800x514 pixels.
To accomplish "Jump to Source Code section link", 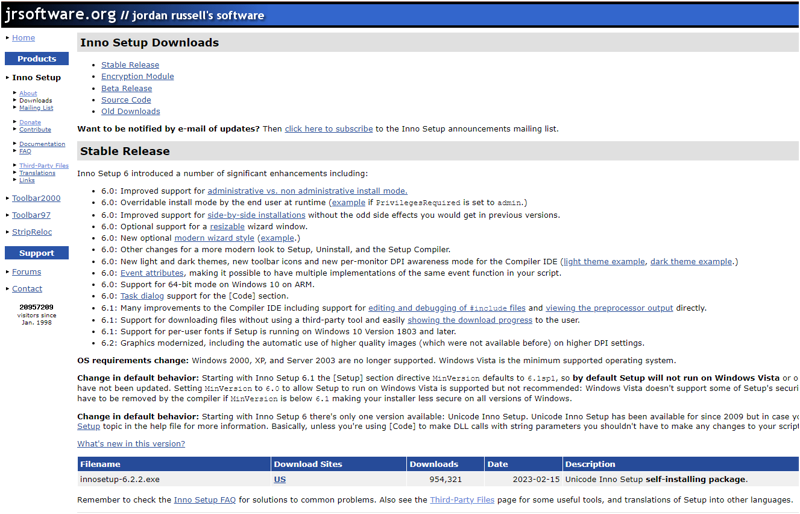I will [x=126, y=100].
